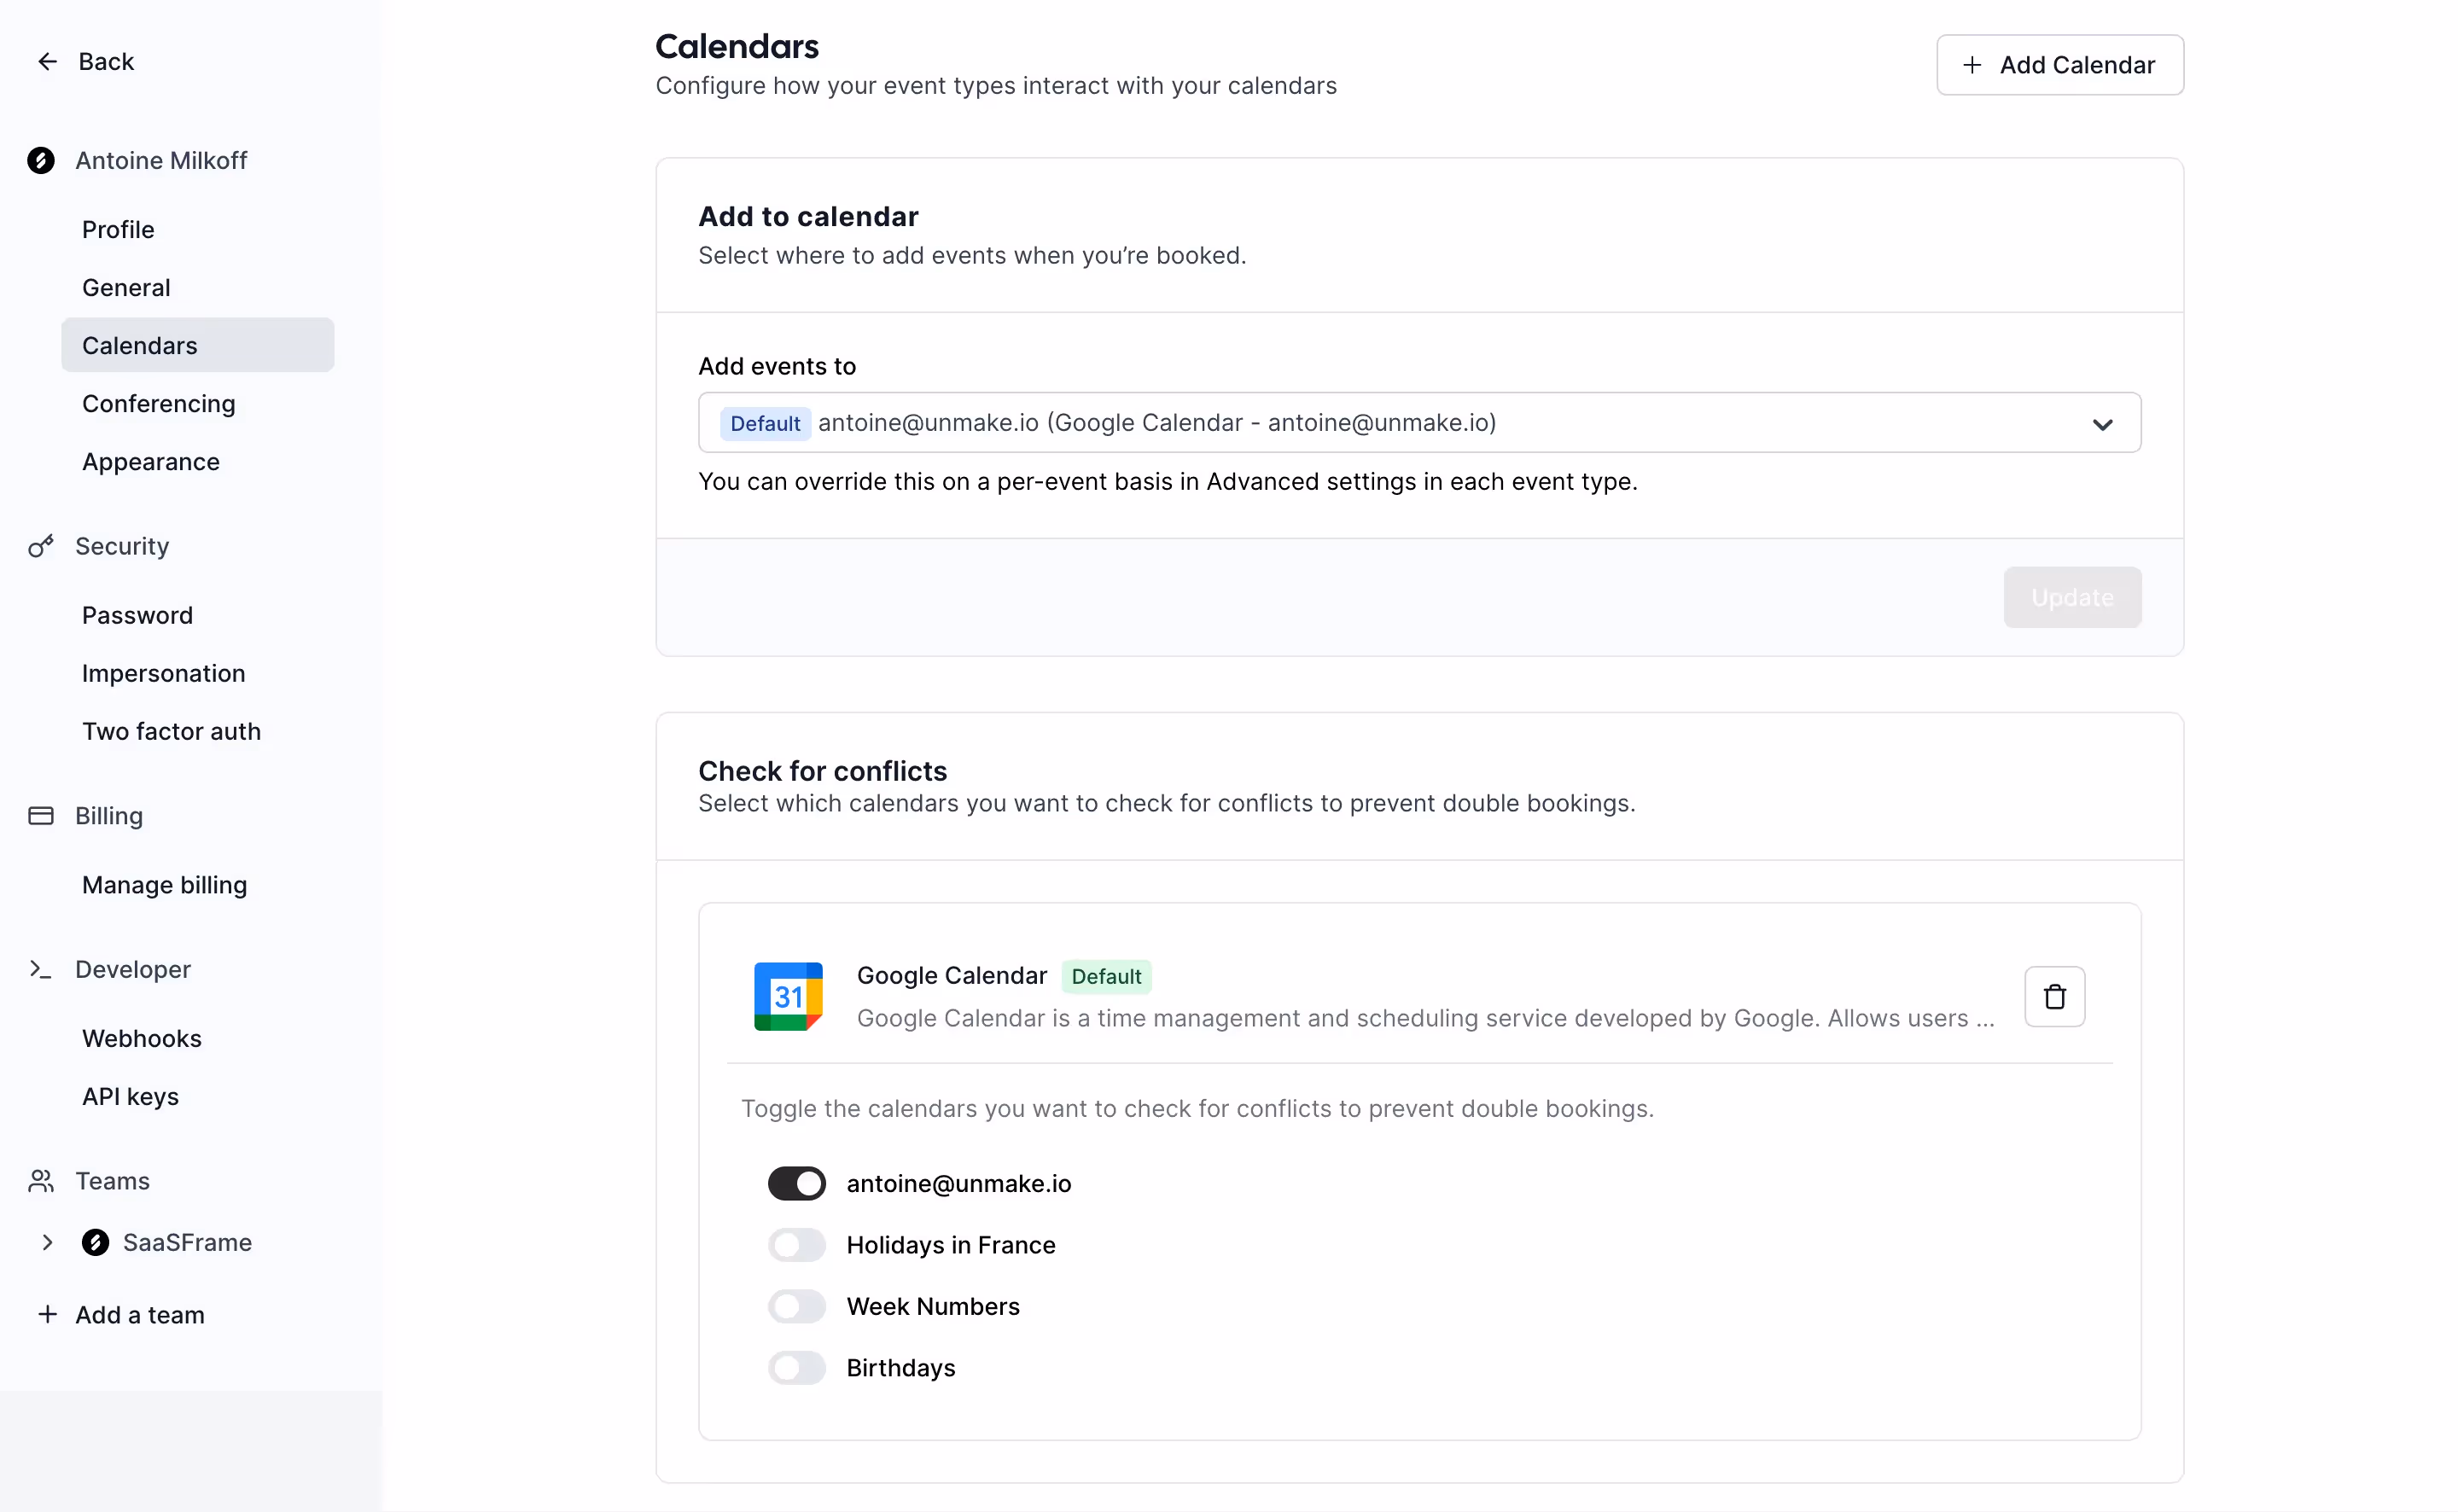Enable the Holidays in France toggle

point(796,1245)
